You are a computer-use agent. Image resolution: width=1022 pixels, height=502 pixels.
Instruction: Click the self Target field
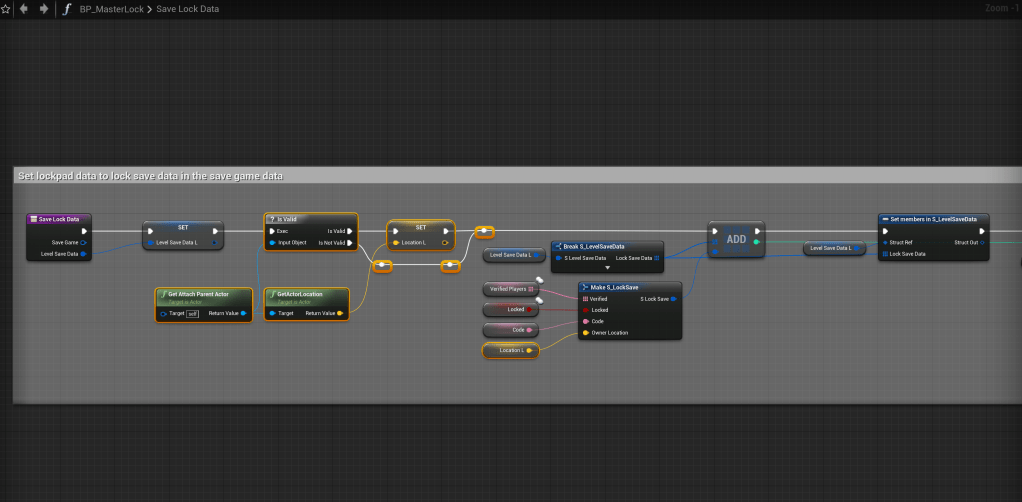point(194,313)
